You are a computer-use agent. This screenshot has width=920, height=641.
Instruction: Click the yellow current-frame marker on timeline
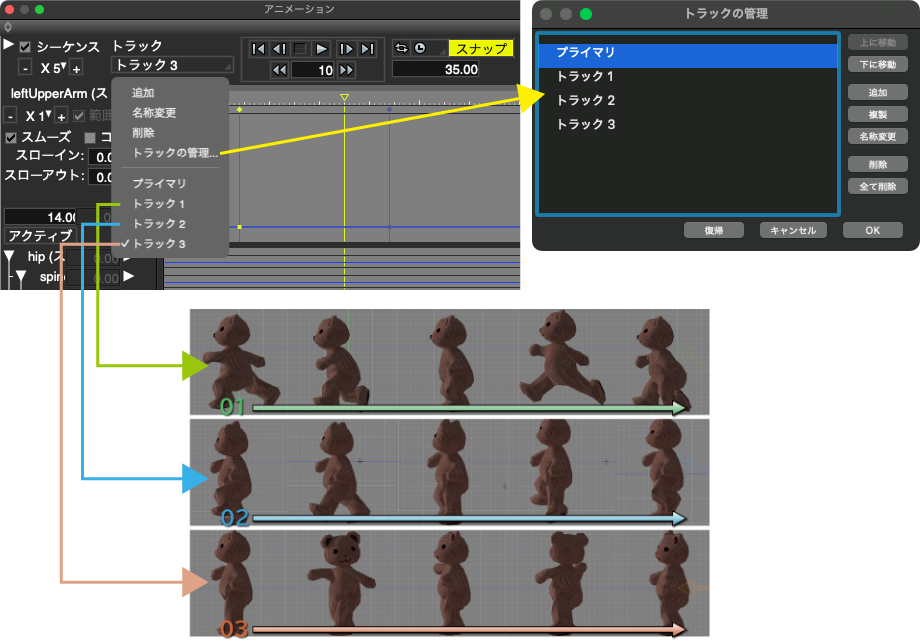click(x=344, y=97)
